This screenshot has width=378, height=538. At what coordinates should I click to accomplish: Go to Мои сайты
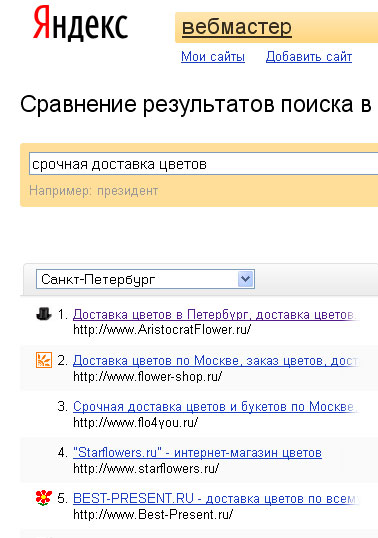pyautogui.click(x=213, y=57)
